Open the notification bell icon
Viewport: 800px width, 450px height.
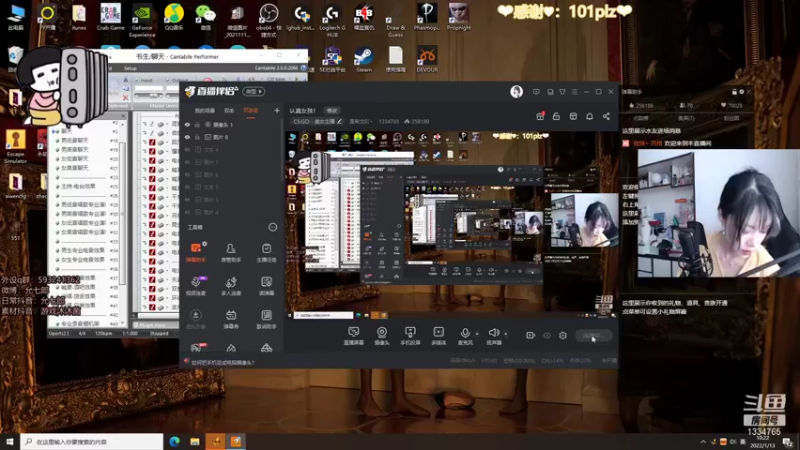click(589, 116)
